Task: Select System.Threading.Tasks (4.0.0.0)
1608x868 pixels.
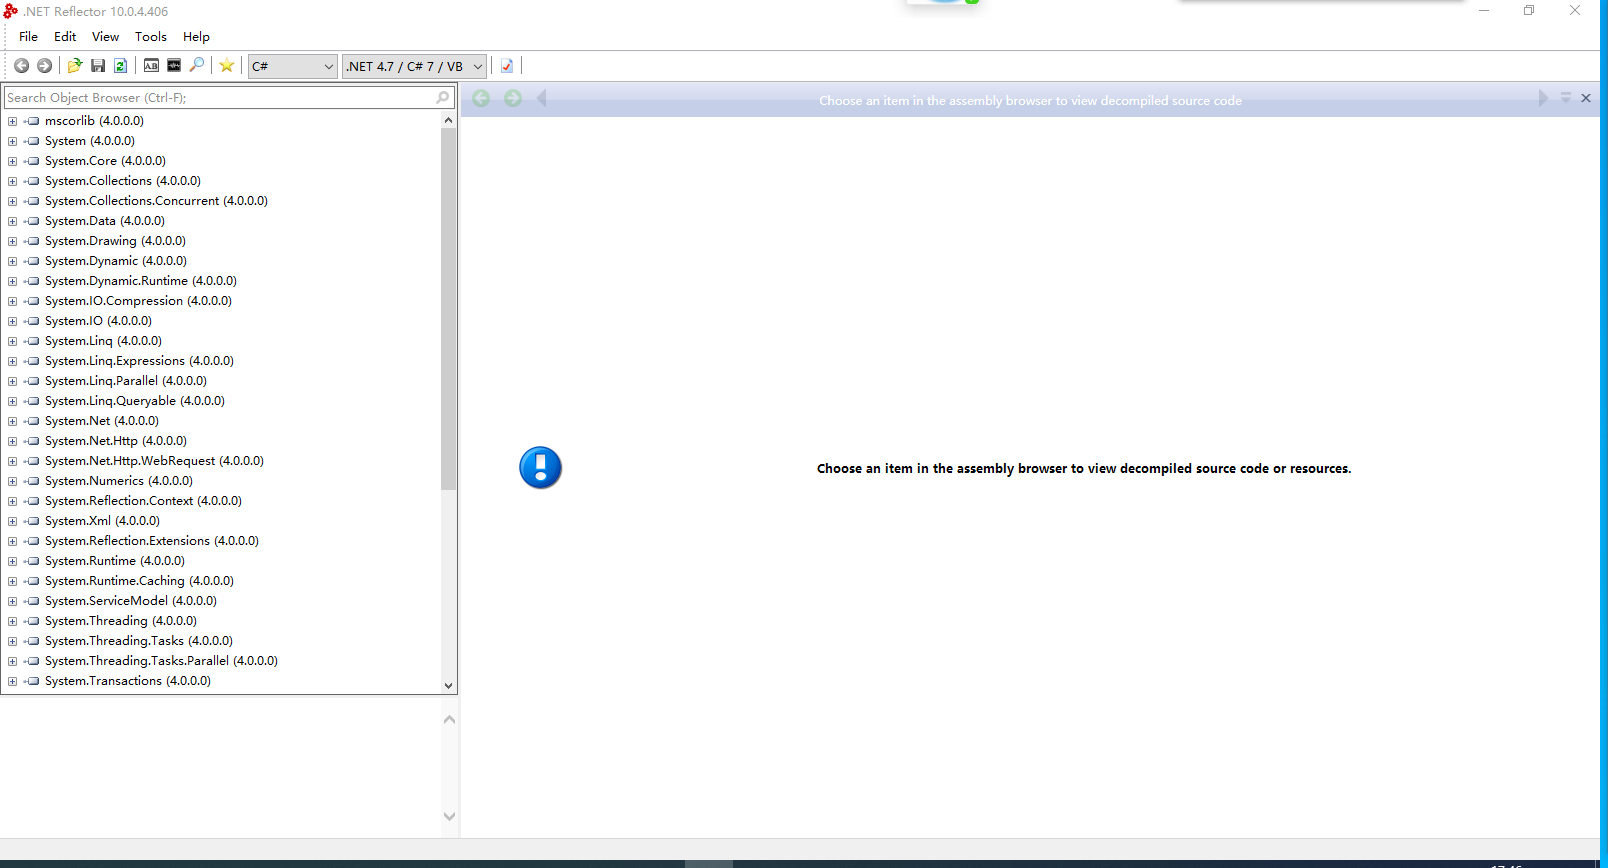Action: [139, 641]
